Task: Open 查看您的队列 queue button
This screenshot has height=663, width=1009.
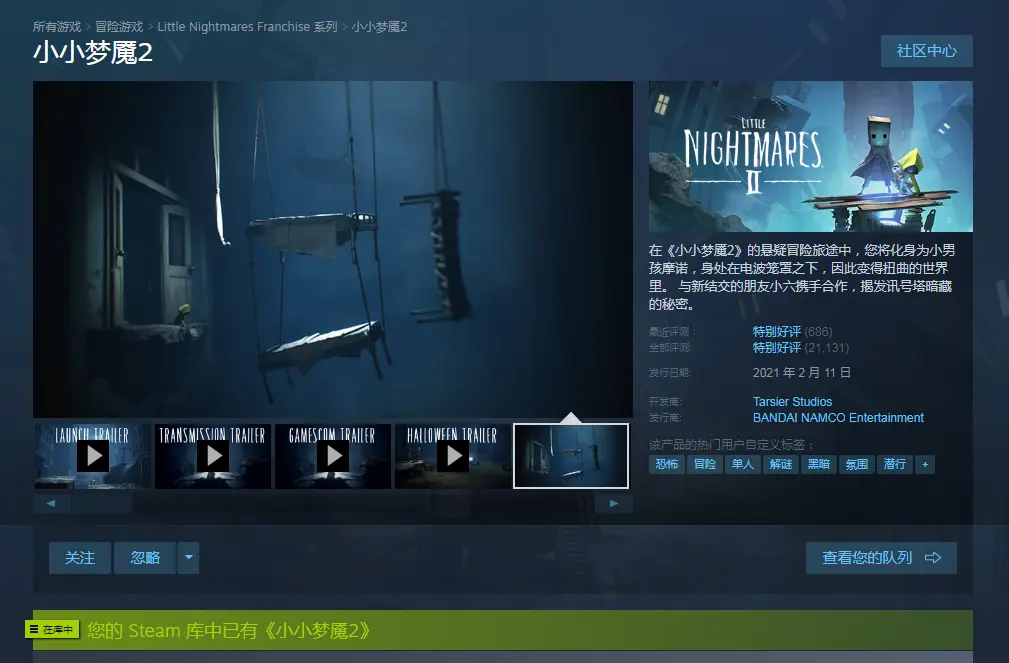Action: (x=881, y=557)
